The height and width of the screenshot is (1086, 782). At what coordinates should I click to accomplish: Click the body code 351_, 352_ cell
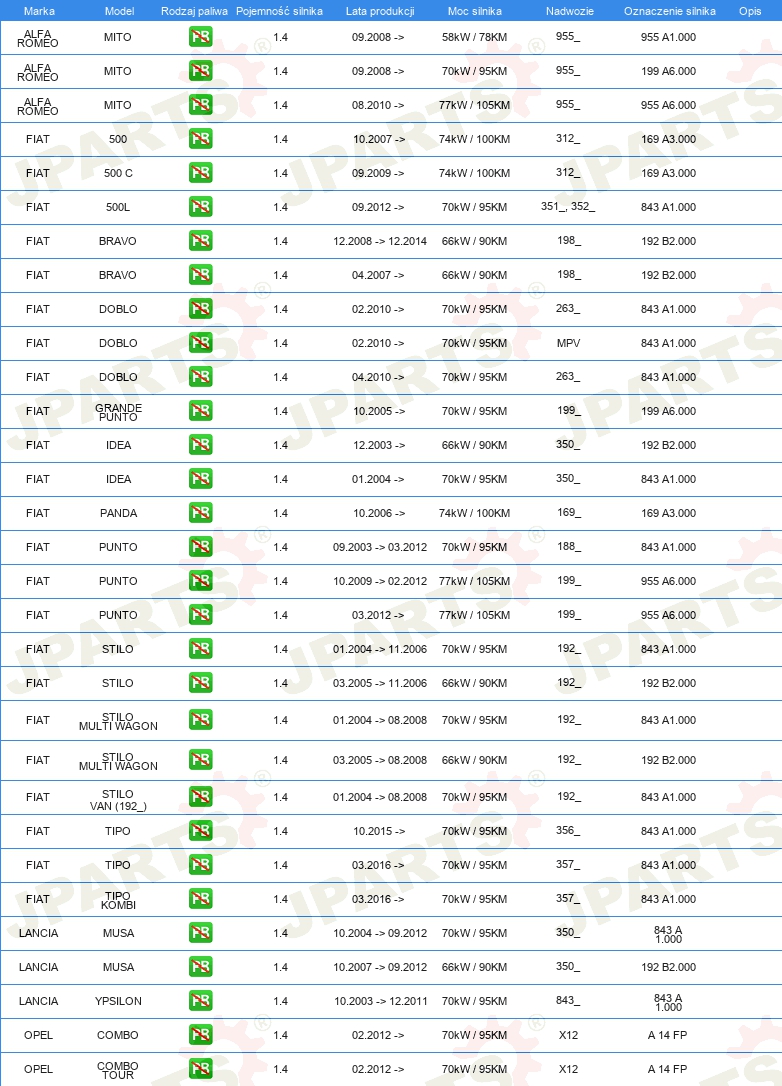click(568, 206)
